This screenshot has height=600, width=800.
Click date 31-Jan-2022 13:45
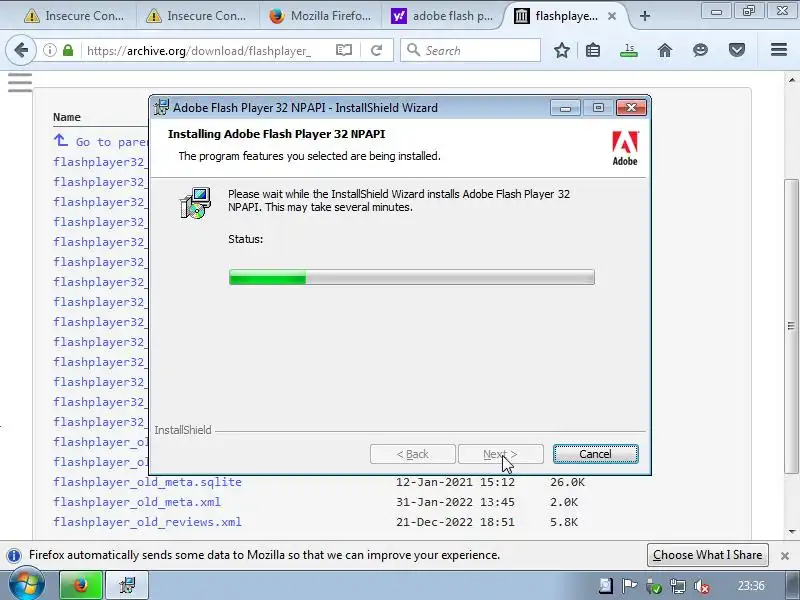click(455, 502)
